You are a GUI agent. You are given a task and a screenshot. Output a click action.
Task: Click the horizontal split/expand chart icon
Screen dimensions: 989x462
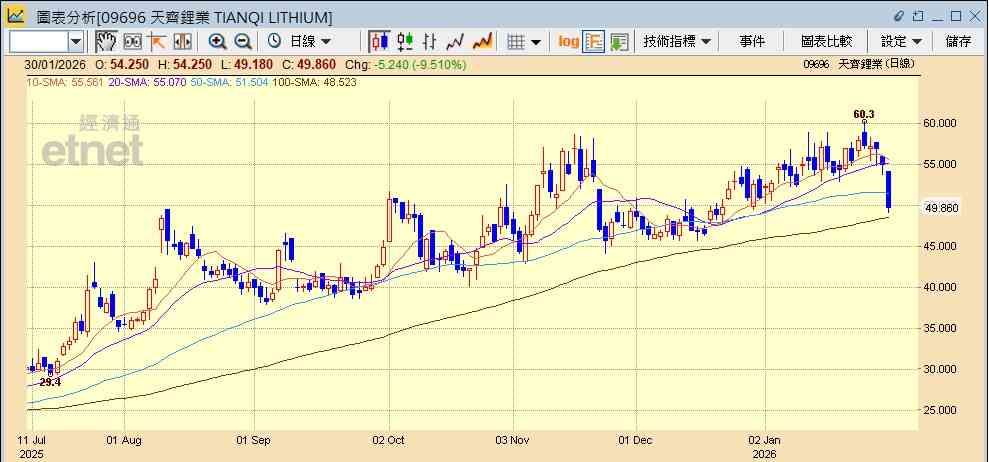182,42
